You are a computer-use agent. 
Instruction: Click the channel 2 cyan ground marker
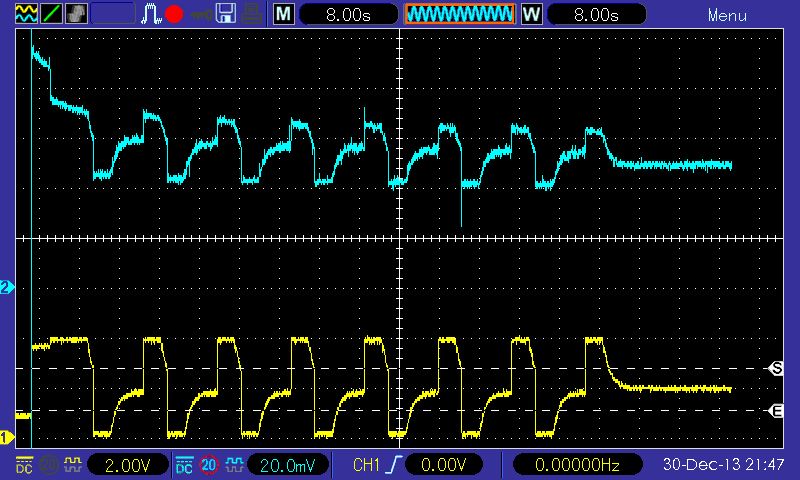point(7,287)
